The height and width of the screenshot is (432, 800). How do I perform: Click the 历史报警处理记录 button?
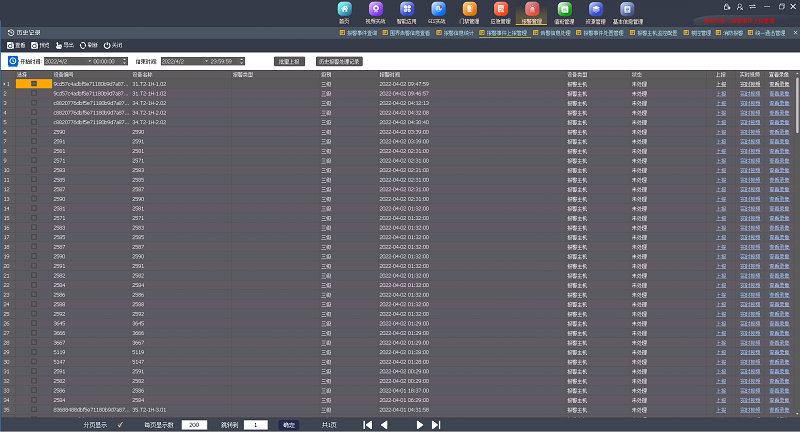[339, 61]
